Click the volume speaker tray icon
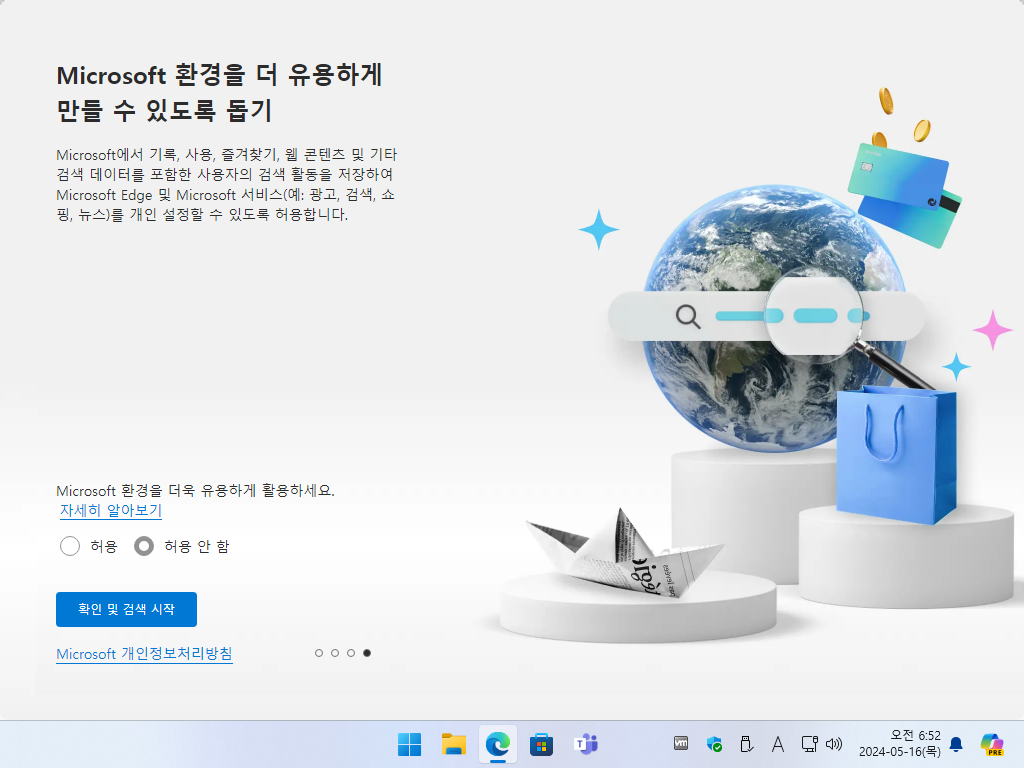 click(x=834, y=744)
